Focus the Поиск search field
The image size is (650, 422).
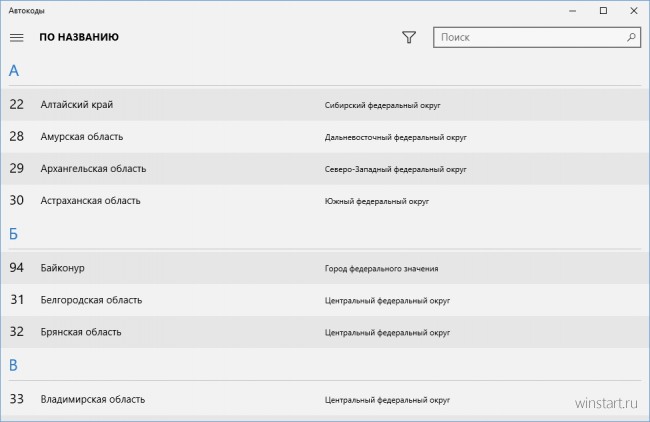pos(537,37)
